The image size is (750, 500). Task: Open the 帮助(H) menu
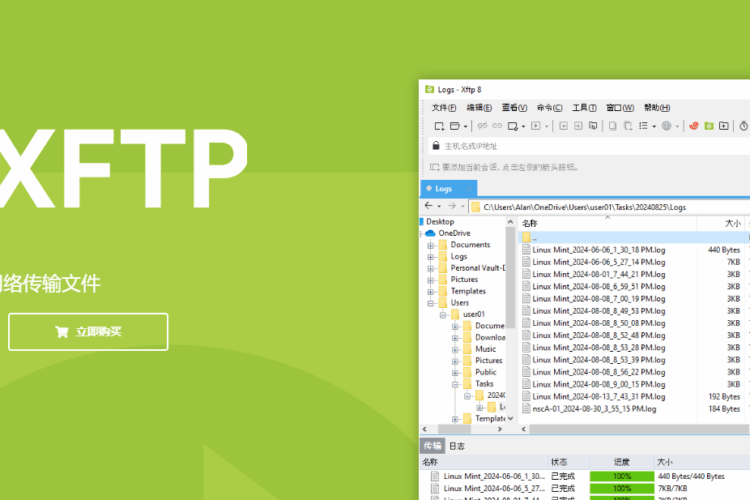[x=657, y=108]
